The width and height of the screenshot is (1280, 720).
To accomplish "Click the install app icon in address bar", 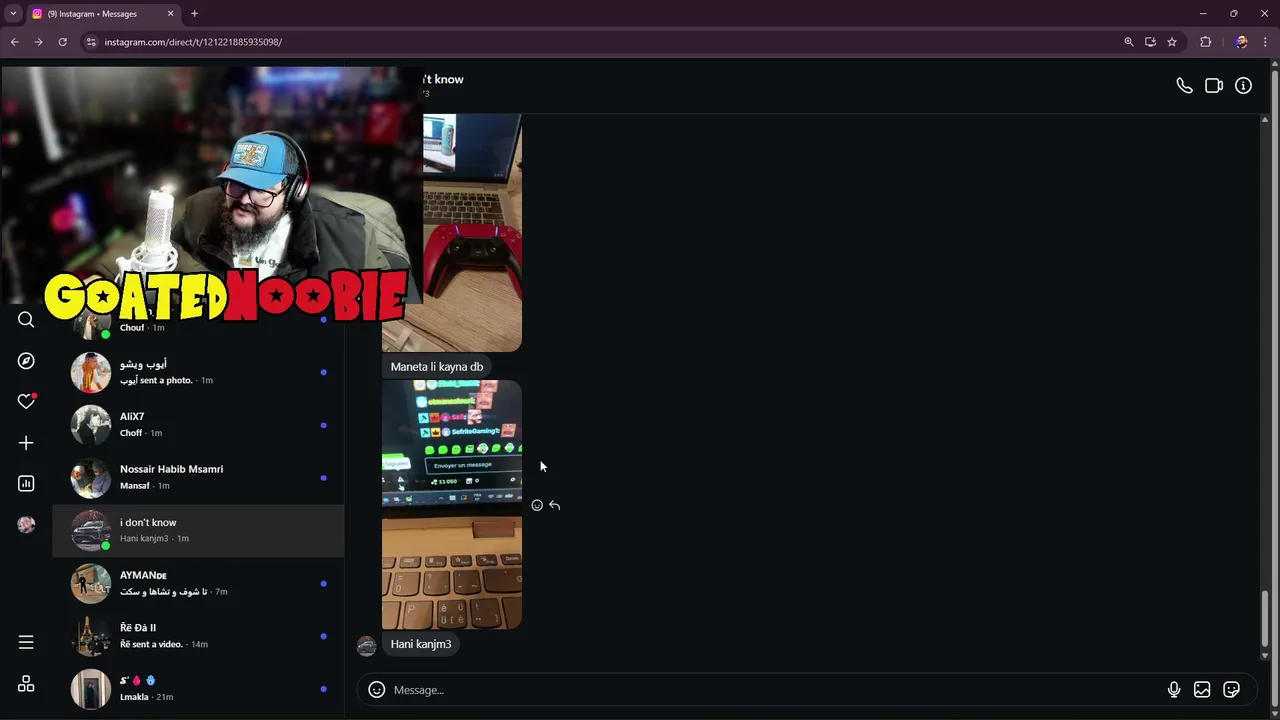I will tap(1150, 42).
